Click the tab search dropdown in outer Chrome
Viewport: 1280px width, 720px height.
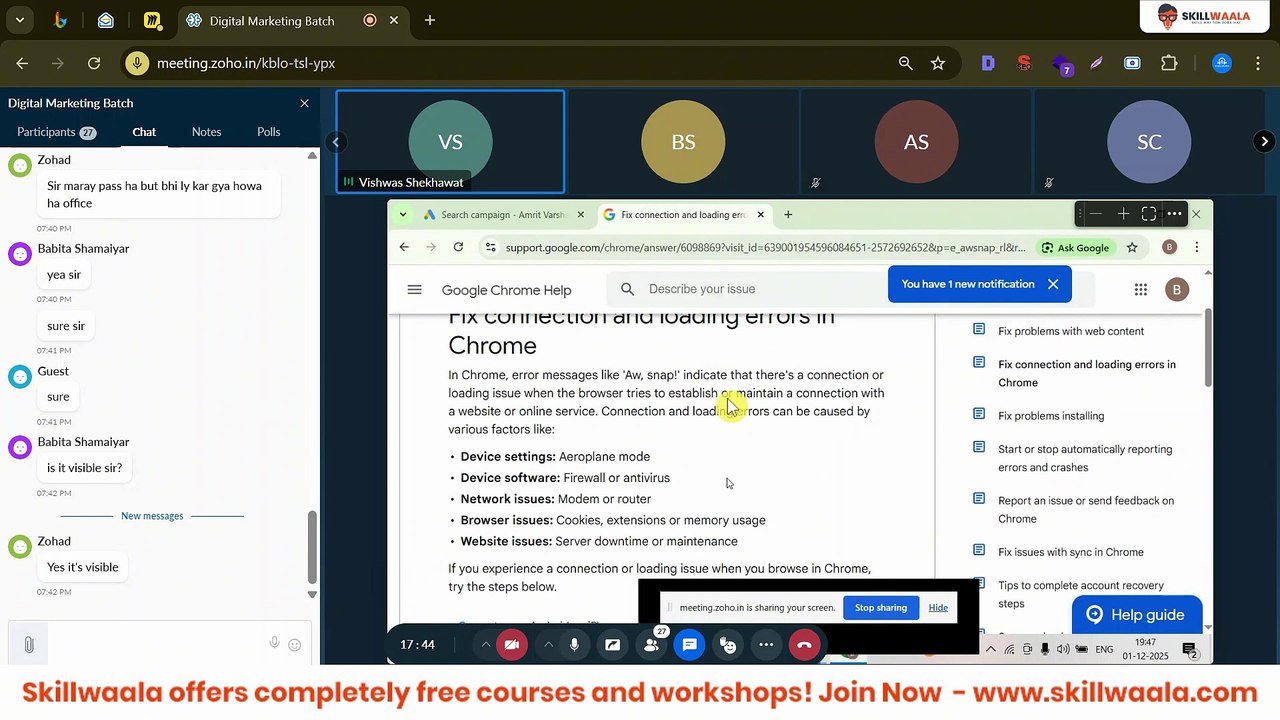click(x=19, y=20)
